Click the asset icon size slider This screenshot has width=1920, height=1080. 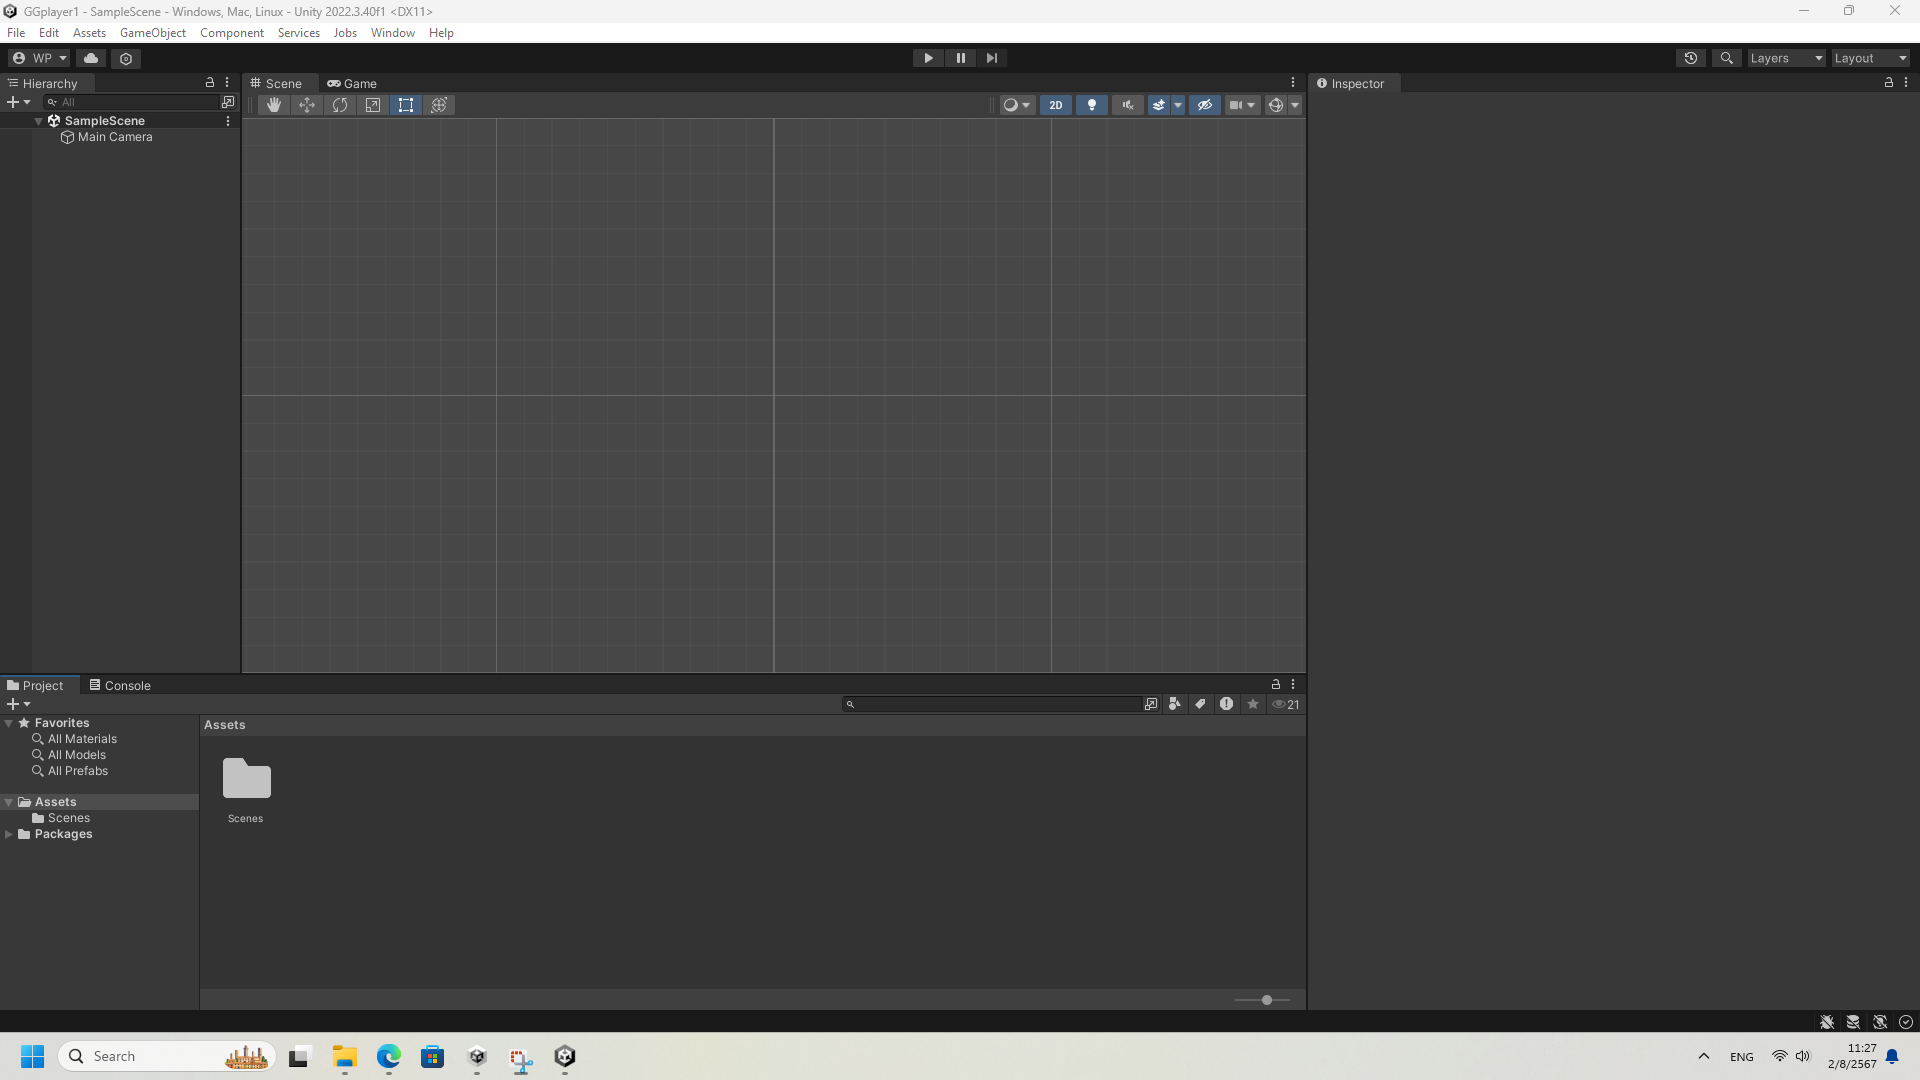(x=1266, y=1000)
